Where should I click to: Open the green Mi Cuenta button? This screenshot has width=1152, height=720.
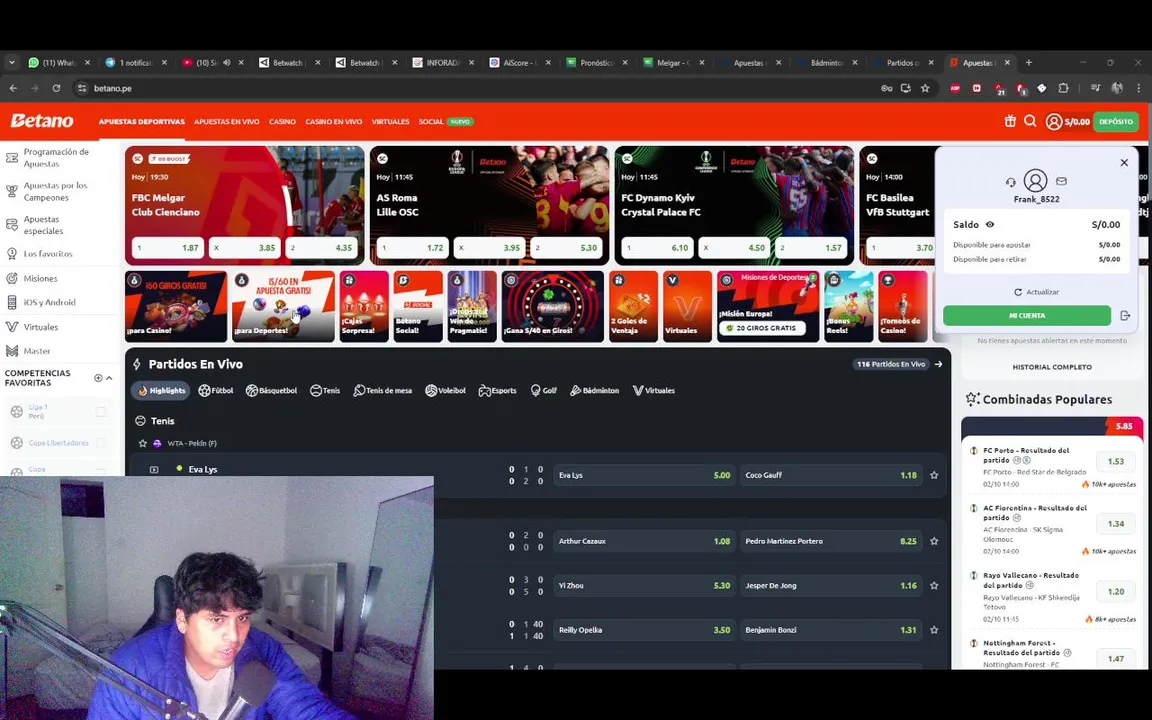point(1026,316)
